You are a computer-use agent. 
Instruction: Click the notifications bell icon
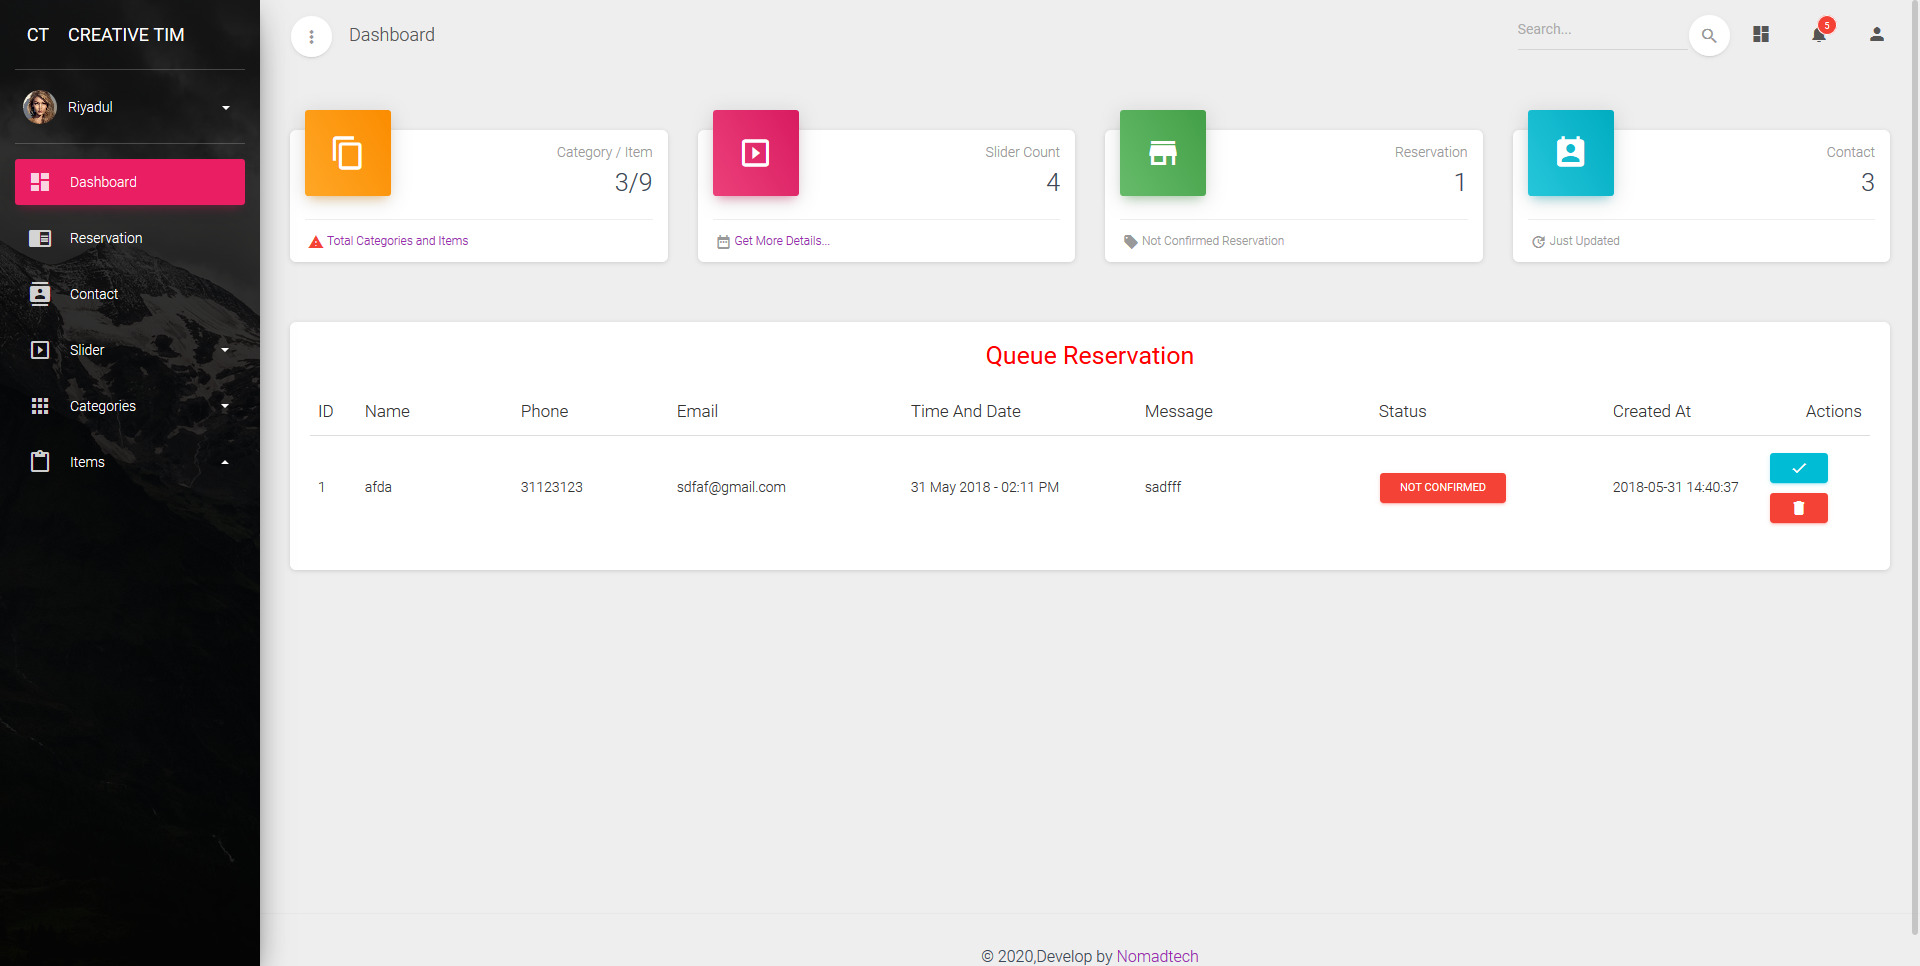point(1818,35)
